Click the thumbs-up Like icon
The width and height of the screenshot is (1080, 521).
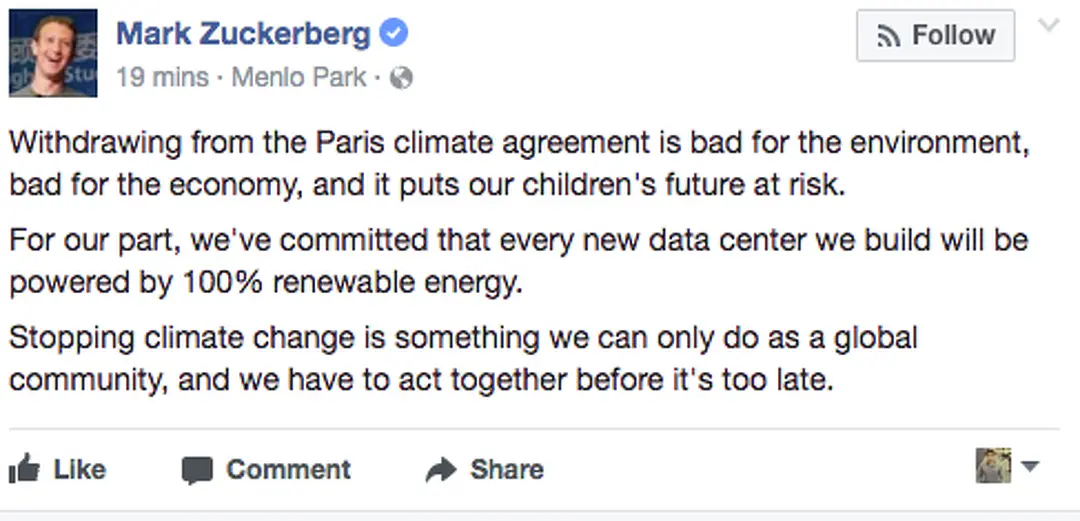coord(23,469)
